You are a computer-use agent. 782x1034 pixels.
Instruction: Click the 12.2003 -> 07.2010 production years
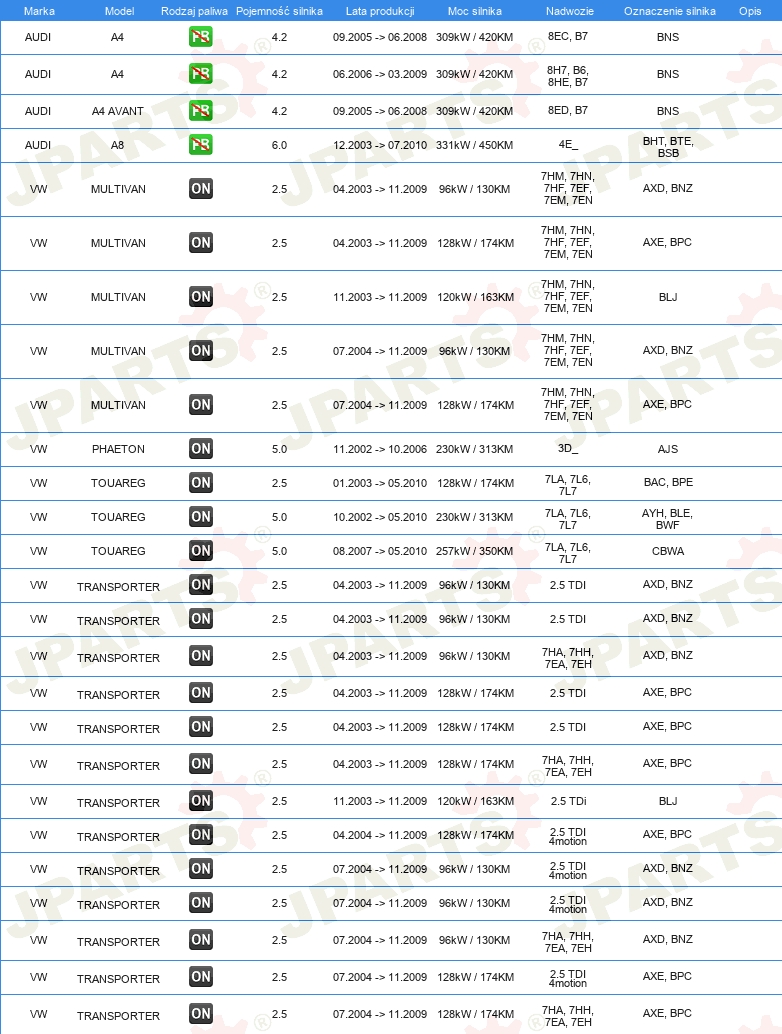(380, 145)
